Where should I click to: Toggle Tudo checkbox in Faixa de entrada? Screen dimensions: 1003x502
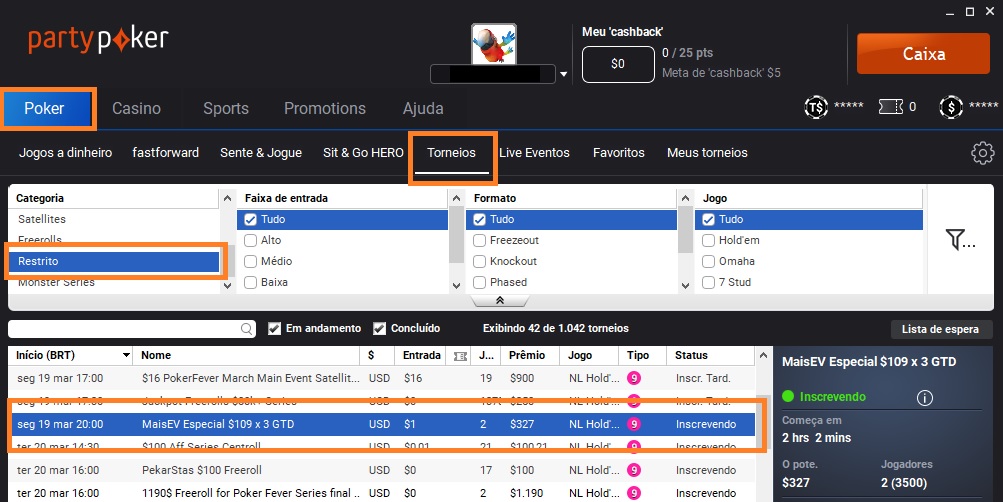click(x=251, y=219)
